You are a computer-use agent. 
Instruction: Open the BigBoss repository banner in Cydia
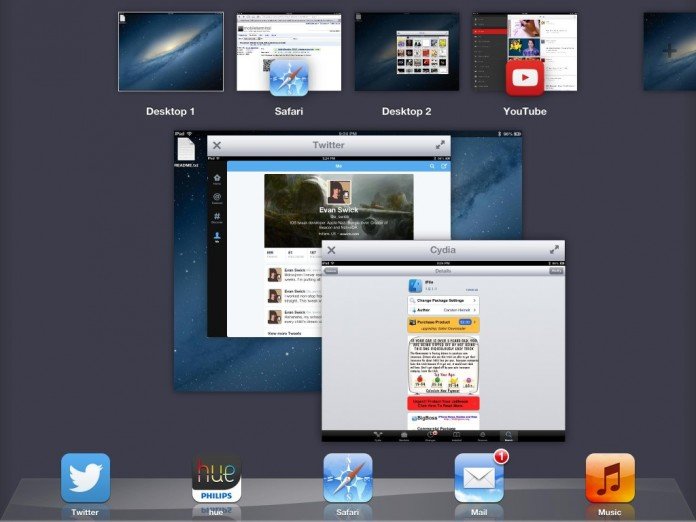coord(443,419)
